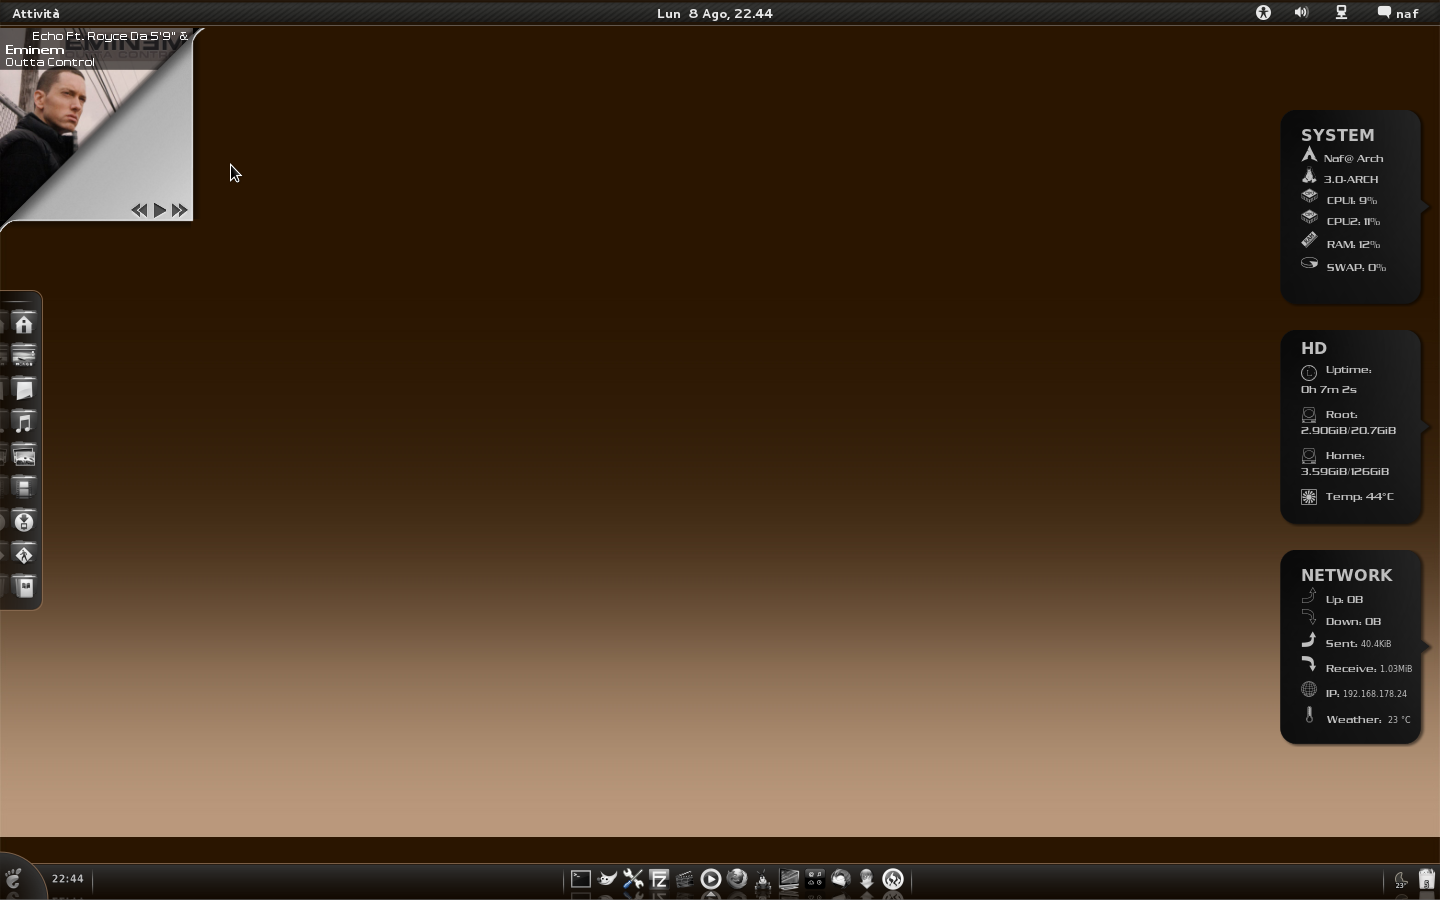Open the Public folder with pedestrian sign
Viewport: 1440px width, 900px height.
pyautogui.click(x=24, y=555)
